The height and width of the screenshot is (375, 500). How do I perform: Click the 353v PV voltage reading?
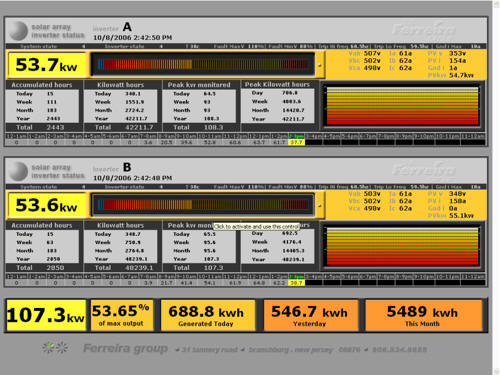(x=457, y=53)
